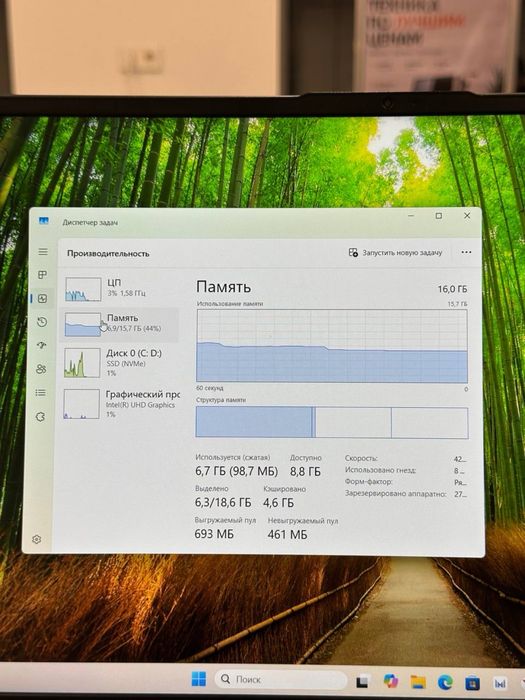This screenshot has height=700, width=525.
Task: Click the '6,3/18,6 ГБ' committed value
Action: click(223, 503)
